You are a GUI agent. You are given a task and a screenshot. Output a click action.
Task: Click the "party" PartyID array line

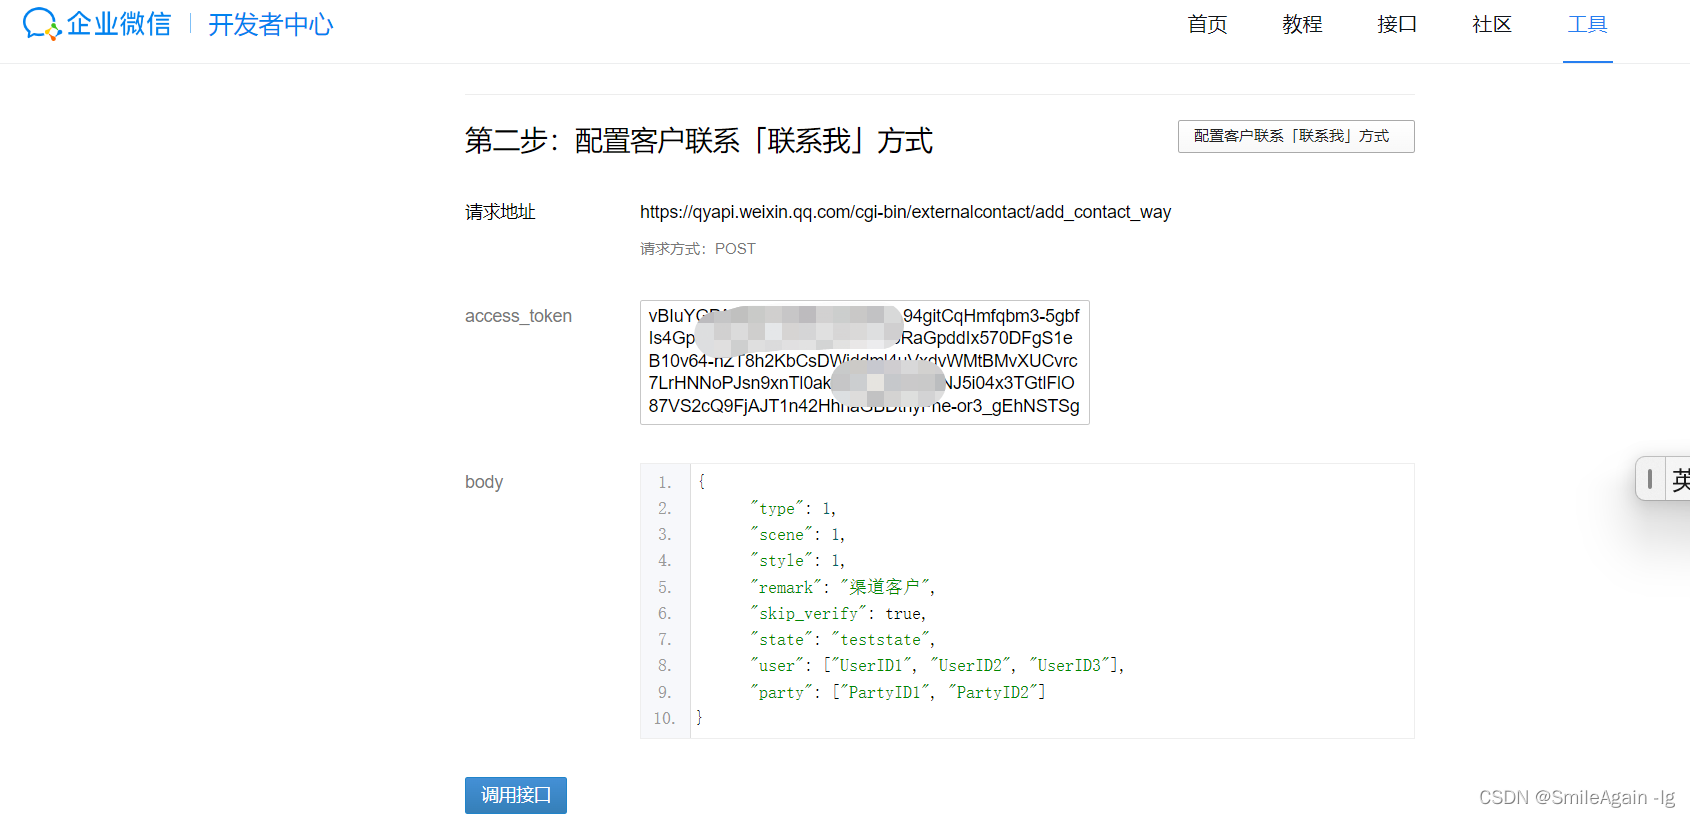click(x=898, y=692)
